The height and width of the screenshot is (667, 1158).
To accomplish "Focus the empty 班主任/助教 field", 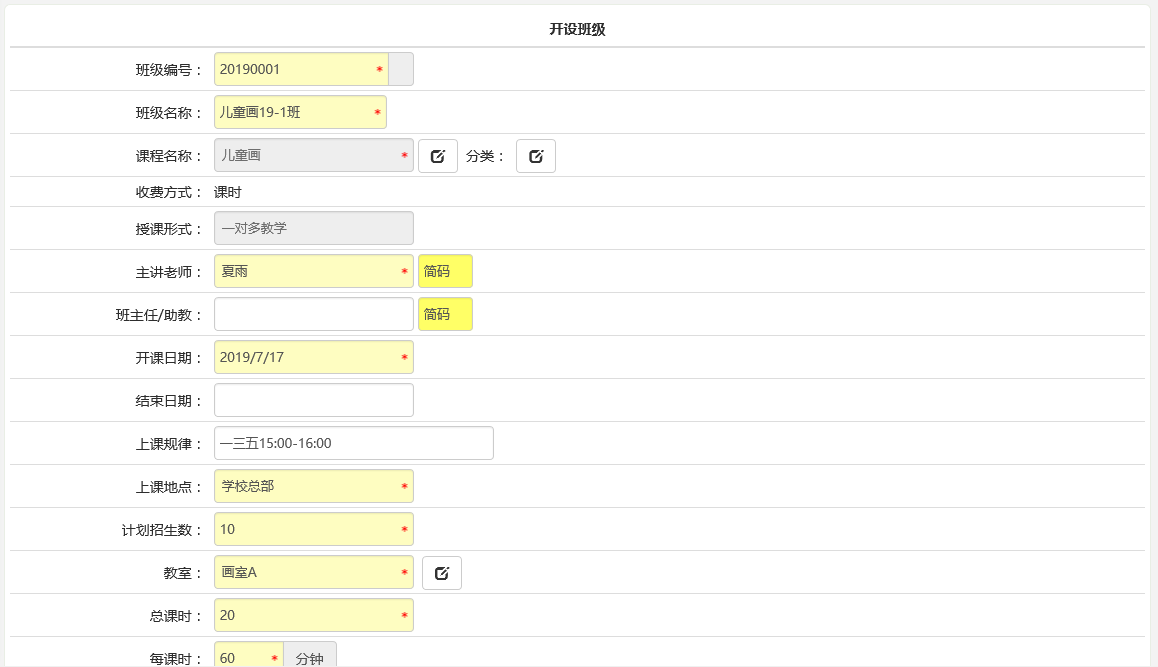I will 313,314.
